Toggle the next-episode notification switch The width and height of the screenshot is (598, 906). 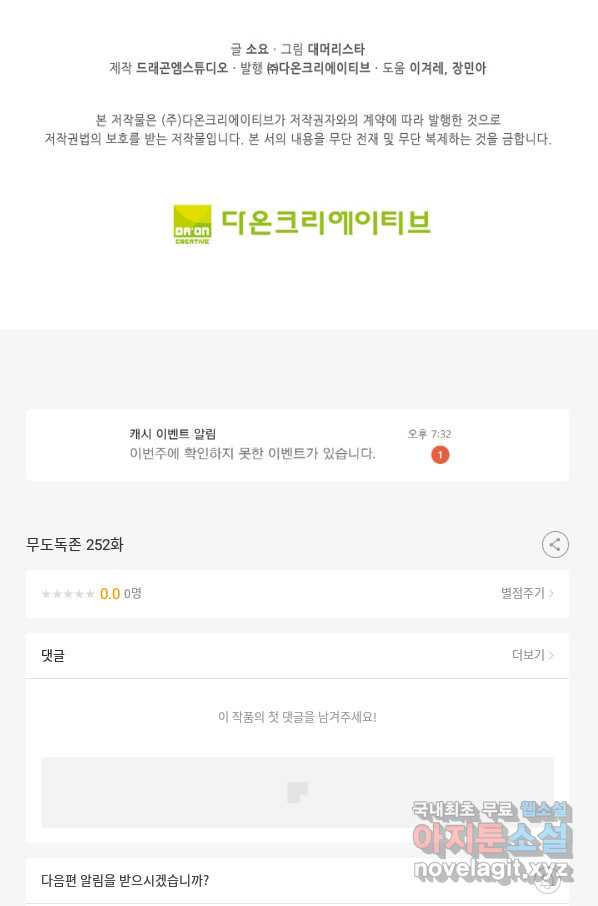(x=546, y=881)
